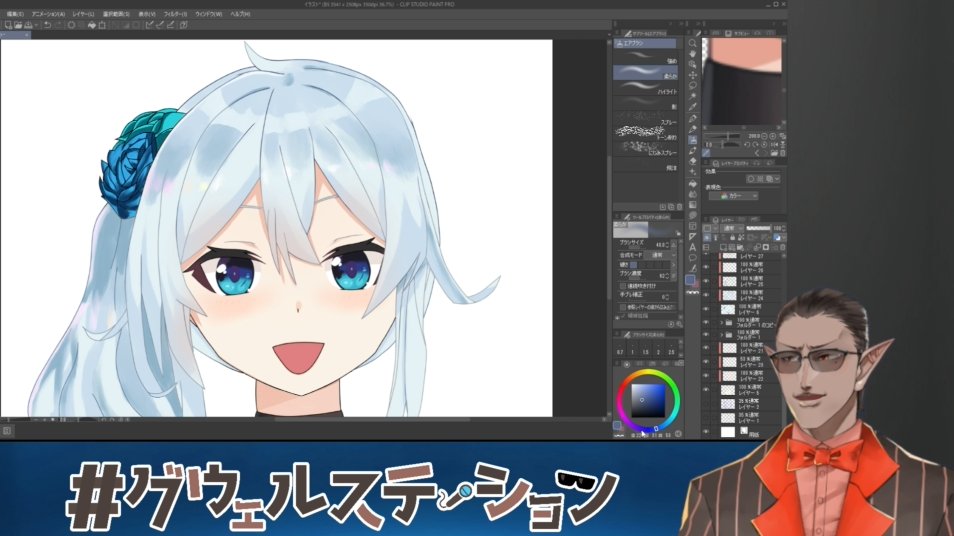Hide layer レイヤー 5

click(x=706, y=389)
